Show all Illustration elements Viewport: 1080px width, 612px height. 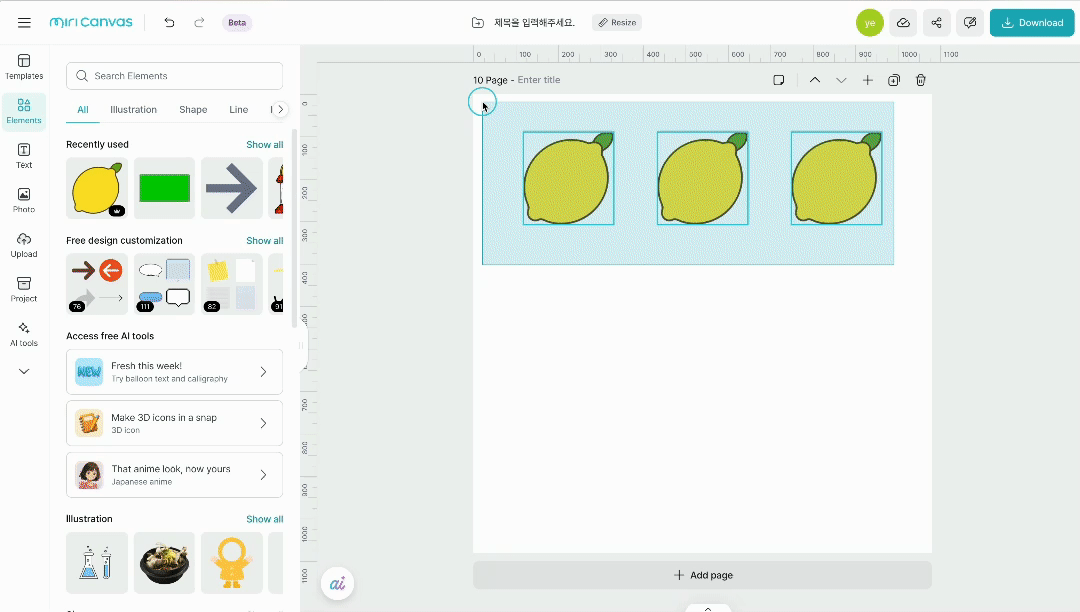(x=264, y=519)
